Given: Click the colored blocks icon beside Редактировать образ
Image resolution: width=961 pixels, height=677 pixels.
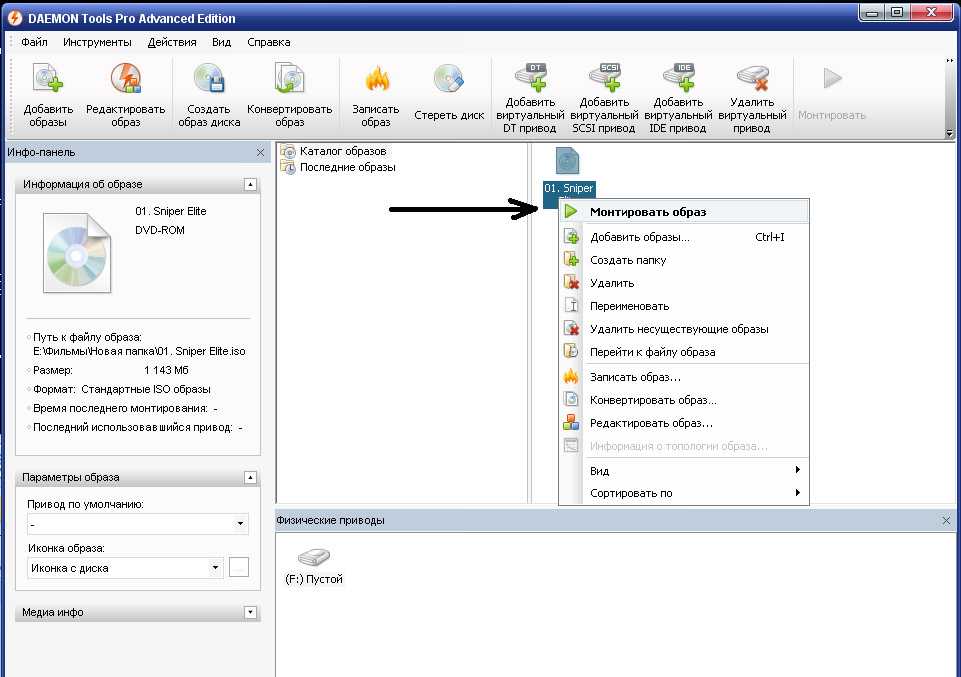Looking at the screenshot, I should pos(571,422).
